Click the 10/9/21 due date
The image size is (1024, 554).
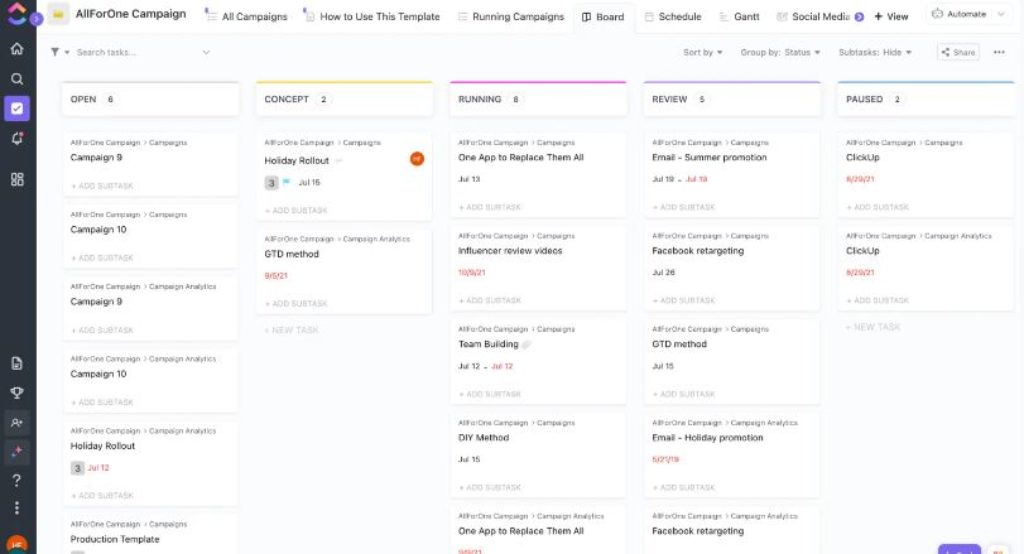(472, 273)
